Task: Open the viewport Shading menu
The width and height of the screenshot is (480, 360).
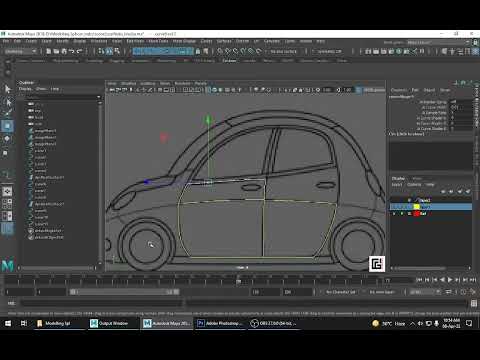Action: coord(128,83)
